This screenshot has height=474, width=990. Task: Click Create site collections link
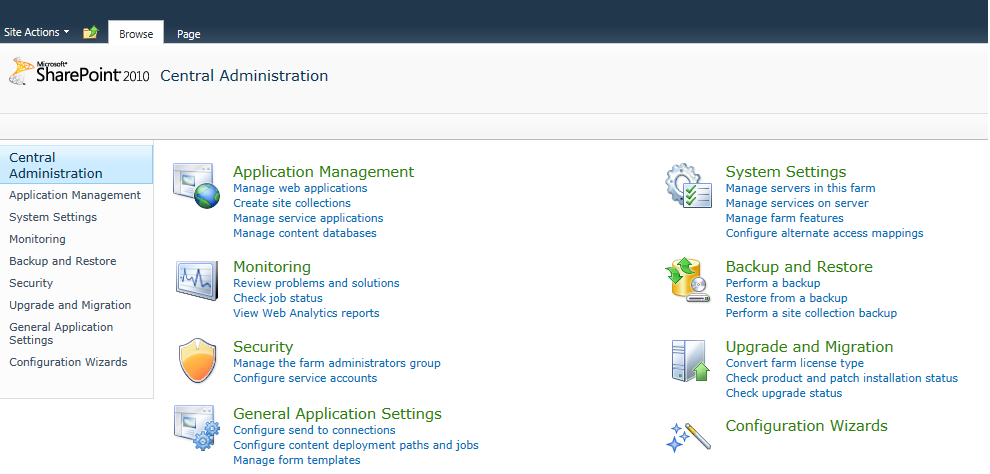tap(292, 203)
